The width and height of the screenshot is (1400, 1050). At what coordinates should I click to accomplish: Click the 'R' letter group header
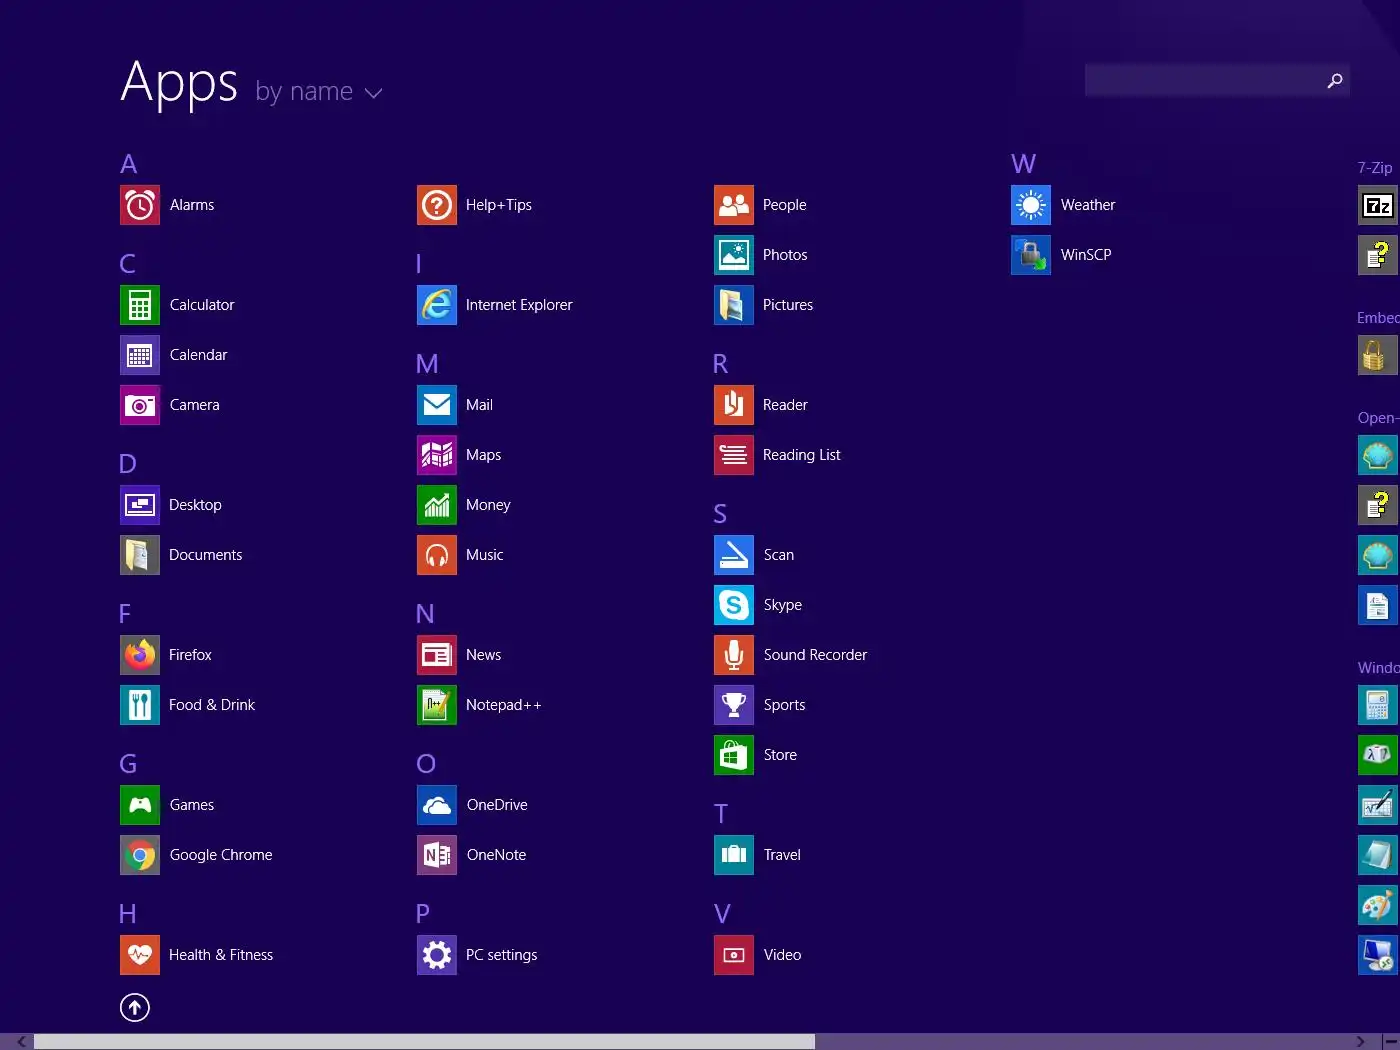(x=721, y=364)
